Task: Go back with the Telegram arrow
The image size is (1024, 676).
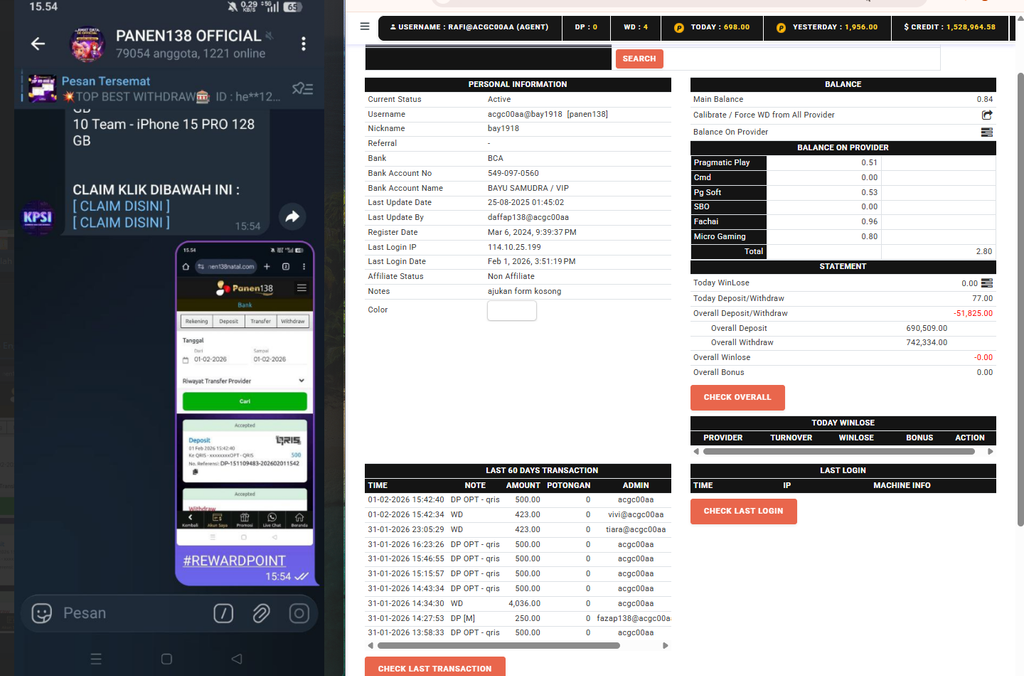Action: point(38,44)
